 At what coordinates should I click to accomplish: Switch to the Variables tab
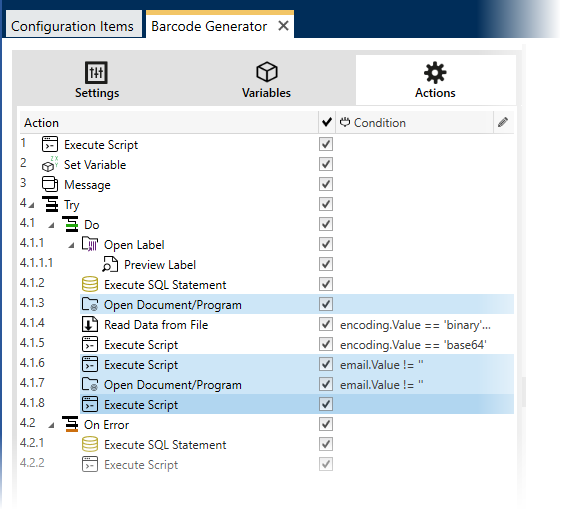pos(266,80)
